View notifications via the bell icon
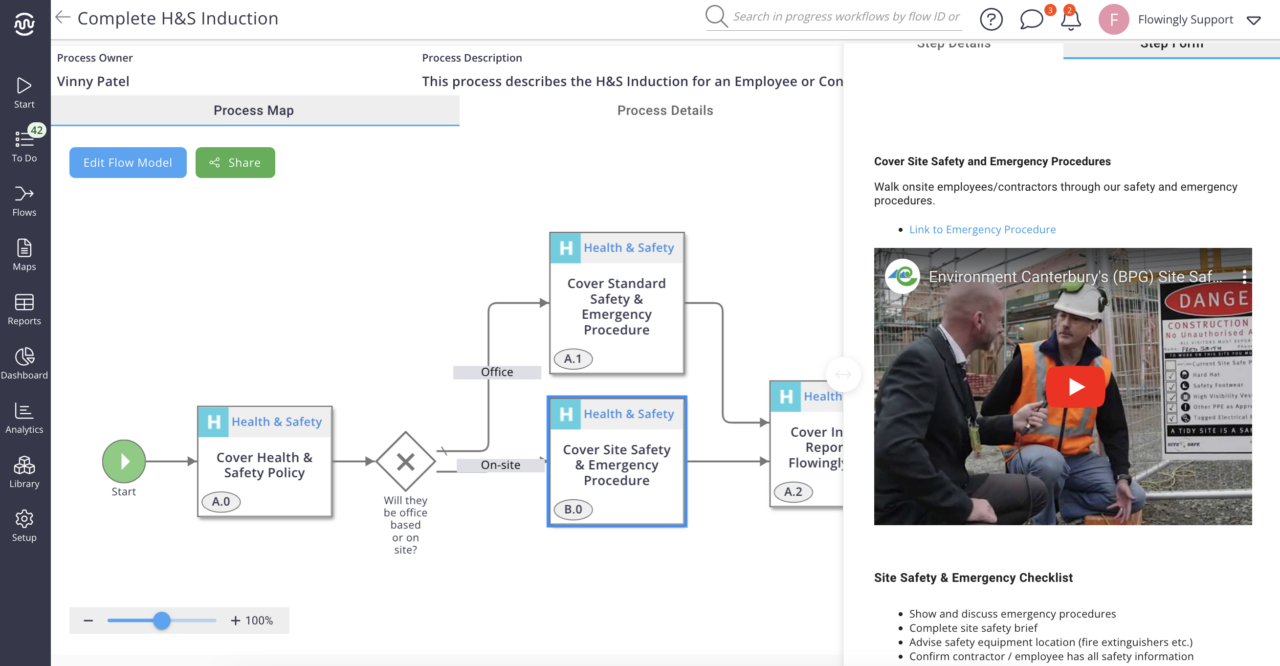This screenshot has height=666, width=1280. [1071, 19]
